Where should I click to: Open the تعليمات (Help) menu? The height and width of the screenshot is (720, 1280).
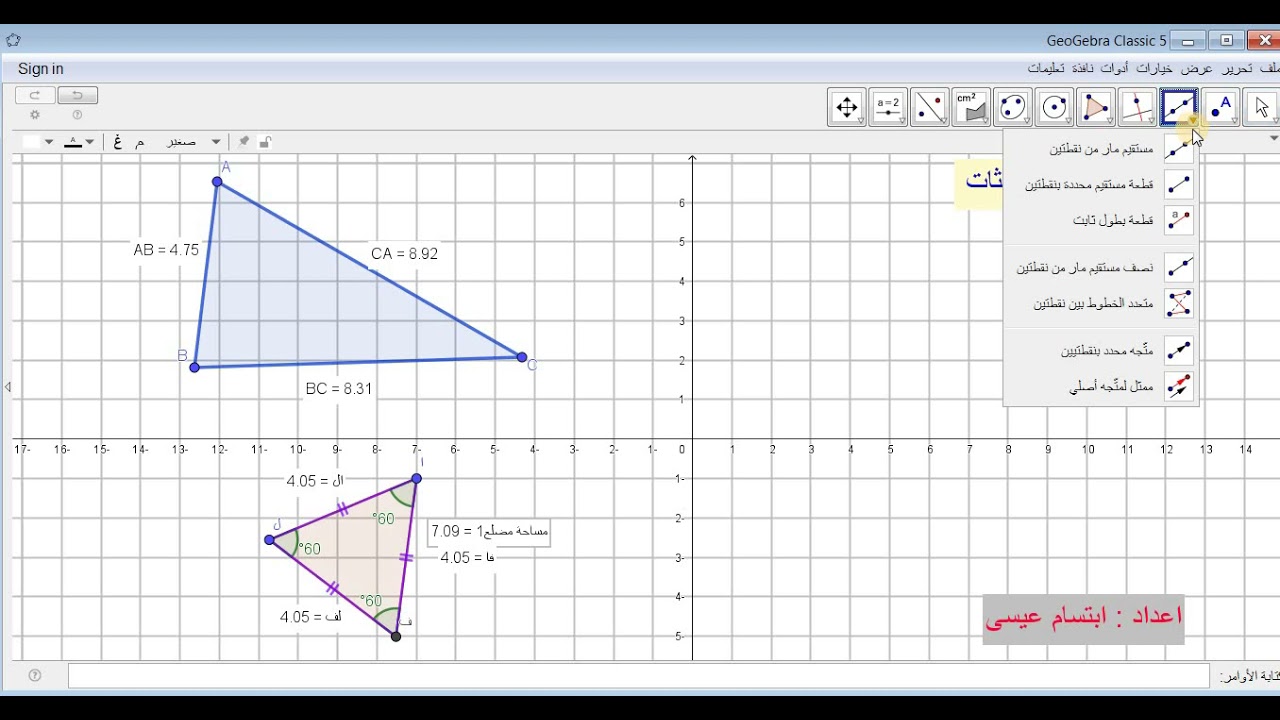[1047, 68]
